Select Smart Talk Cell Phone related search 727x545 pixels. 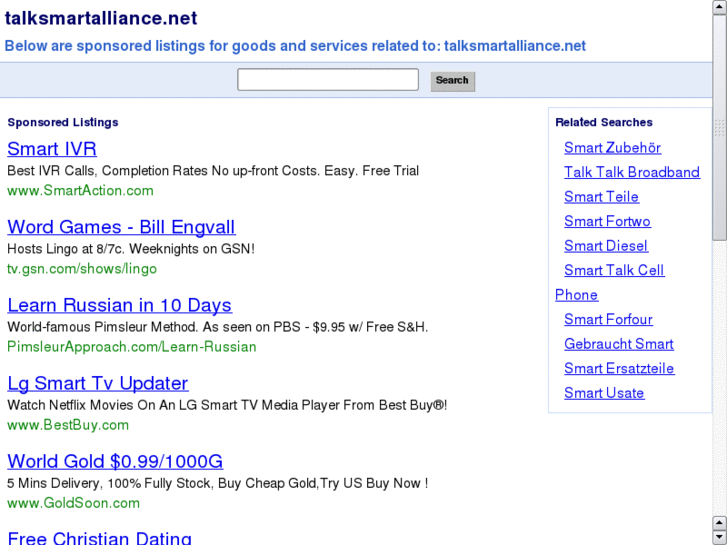click(x=614, y=270)
